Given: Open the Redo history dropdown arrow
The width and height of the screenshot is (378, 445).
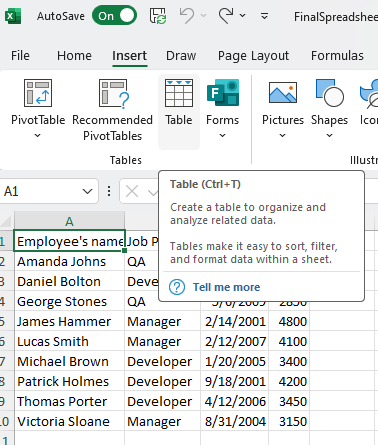Looking at the screenshot, I should coord(243,16).
